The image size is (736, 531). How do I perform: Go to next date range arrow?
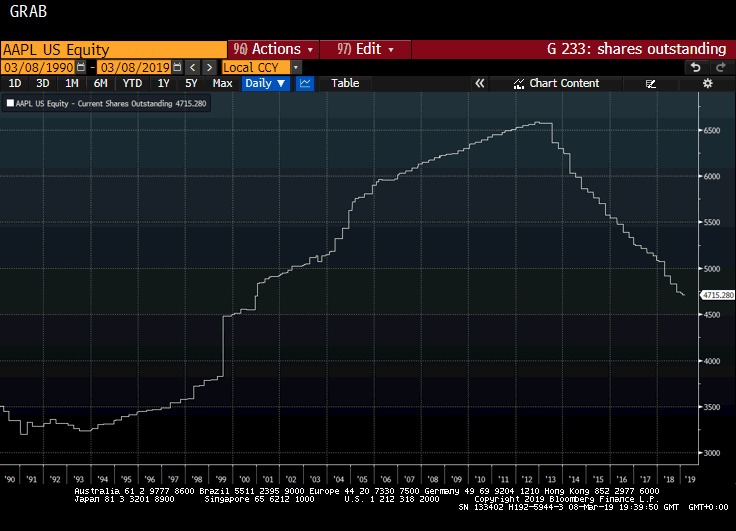[209, 67]
